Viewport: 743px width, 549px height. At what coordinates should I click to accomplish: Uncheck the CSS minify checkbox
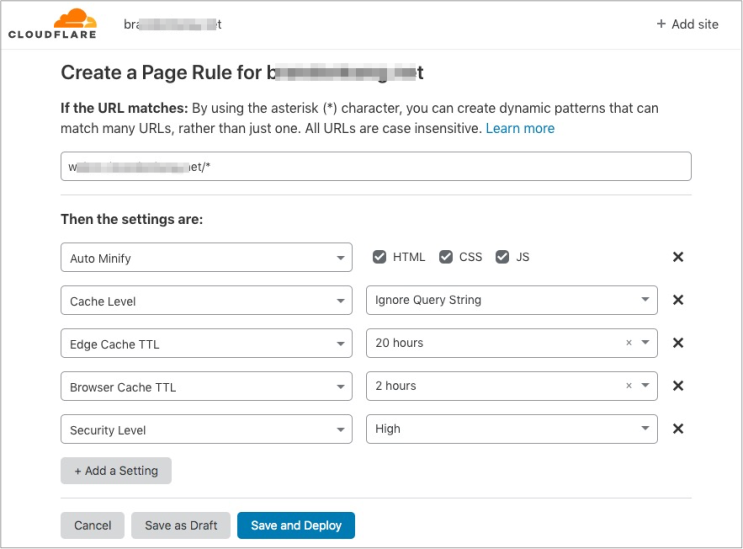[x=445, y=257]
